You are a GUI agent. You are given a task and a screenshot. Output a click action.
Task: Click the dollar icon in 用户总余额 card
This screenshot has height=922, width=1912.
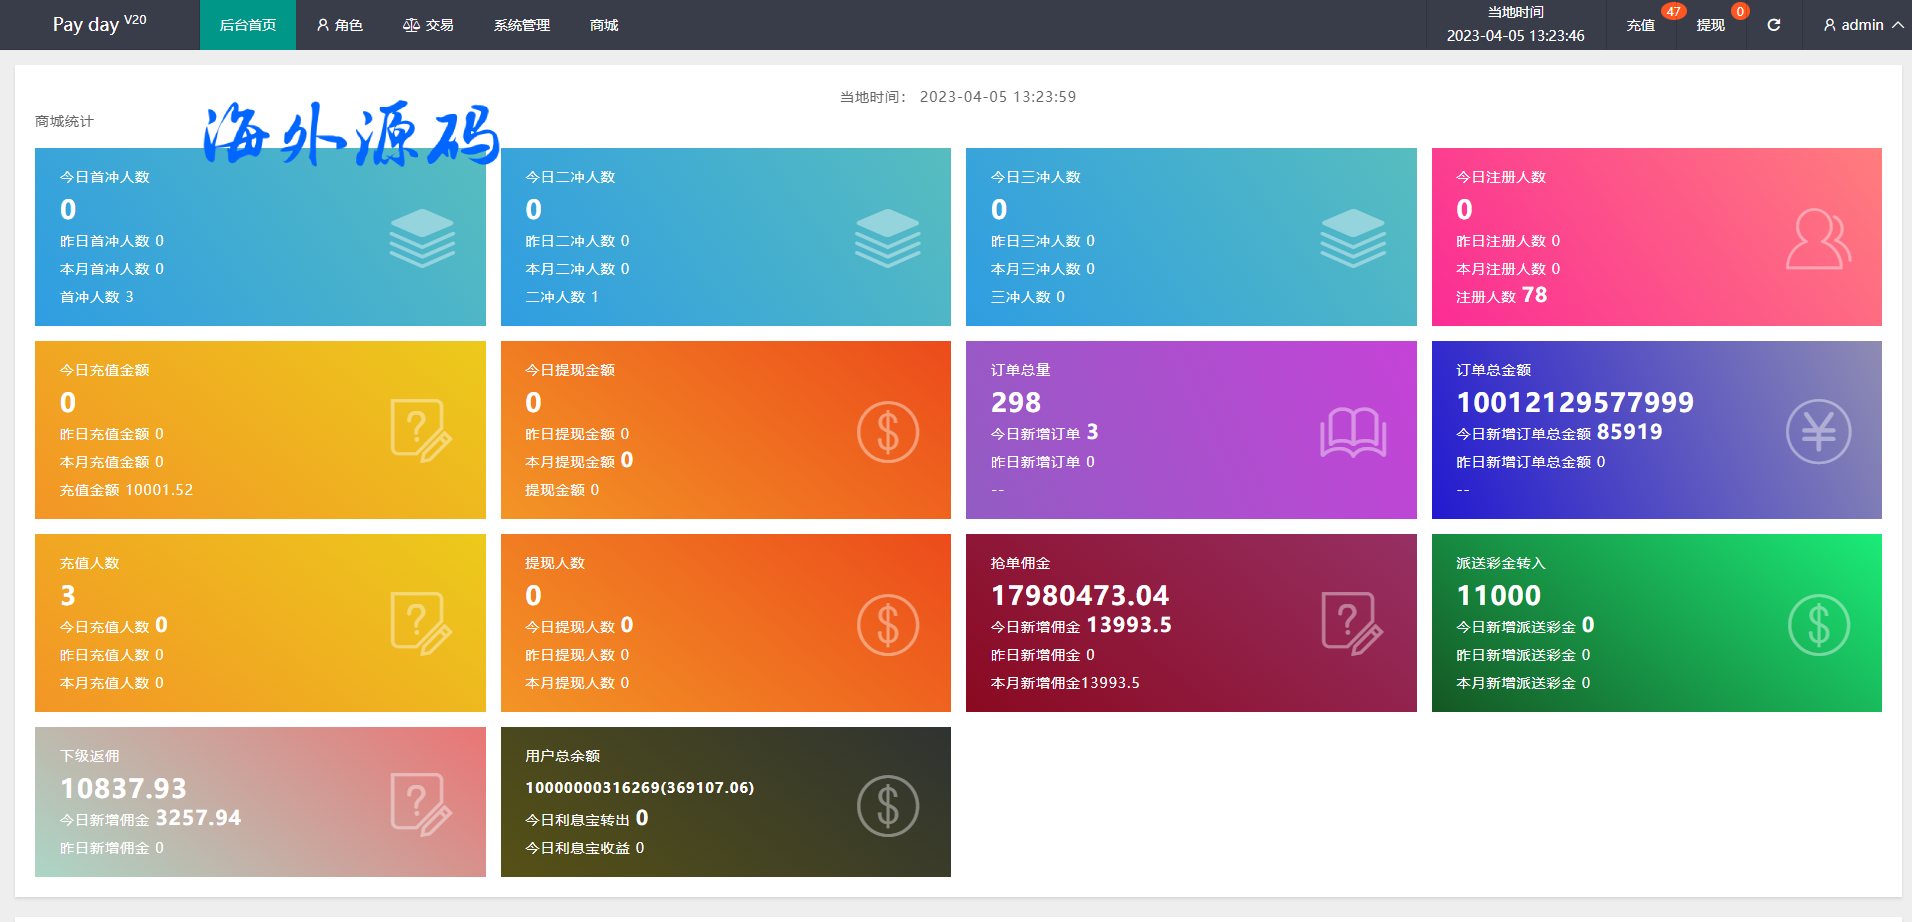tap(887, 806)
